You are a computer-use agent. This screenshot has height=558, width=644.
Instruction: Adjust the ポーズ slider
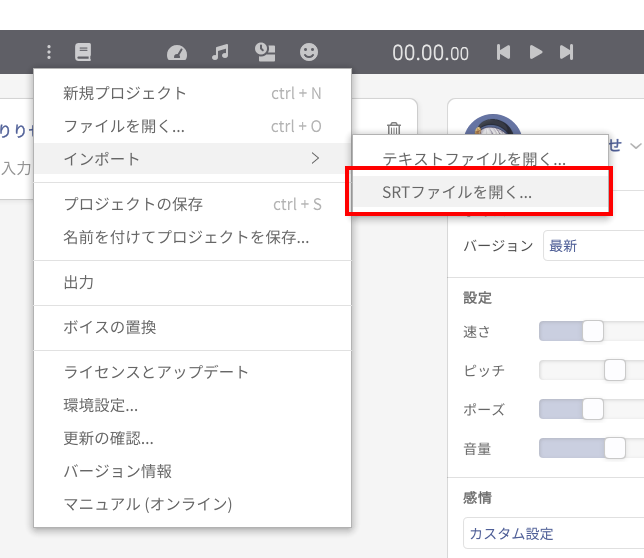click(x=591, y=409)
